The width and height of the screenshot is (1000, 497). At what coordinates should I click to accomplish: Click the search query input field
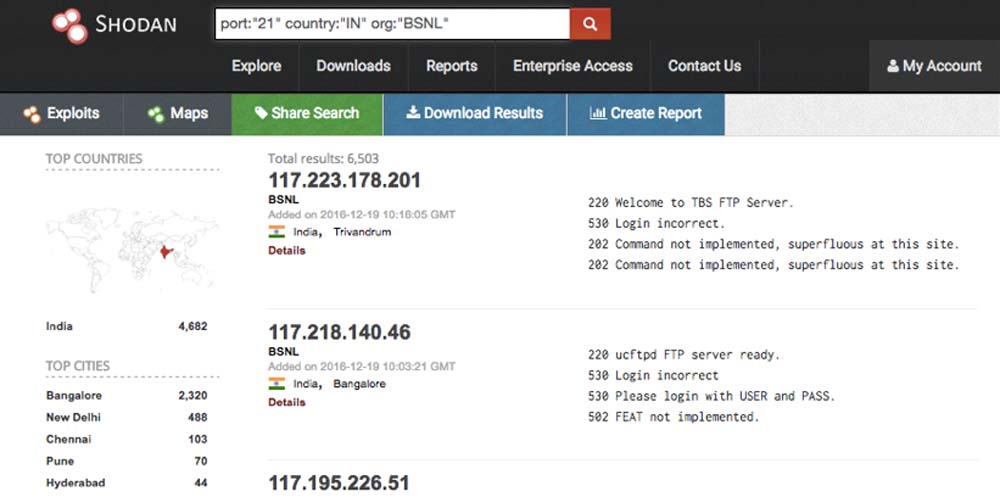point(392,24)
